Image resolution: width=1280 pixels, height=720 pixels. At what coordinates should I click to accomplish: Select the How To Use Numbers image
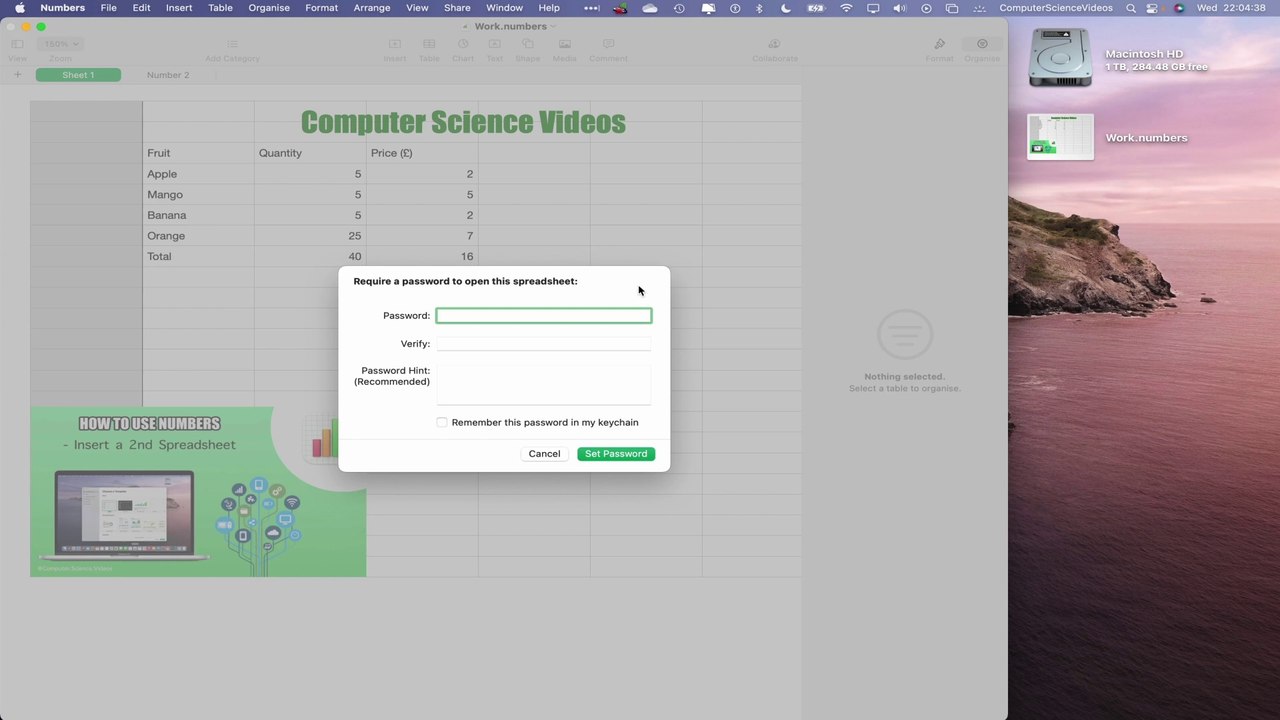[198, 491]
